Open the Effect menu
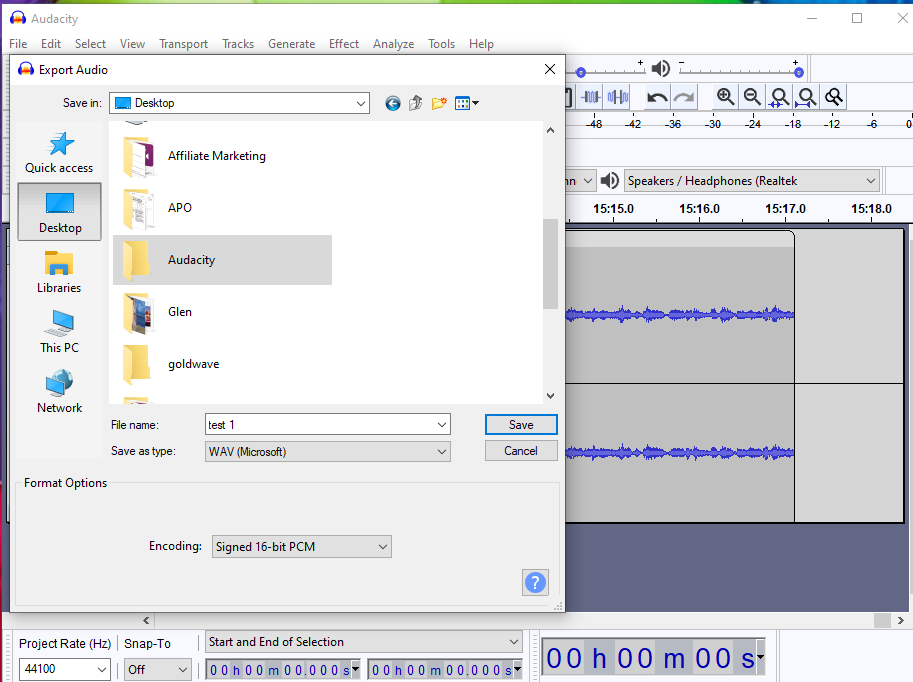The height and width of the screenshot is (682, 913). click(x=344, y=44)
